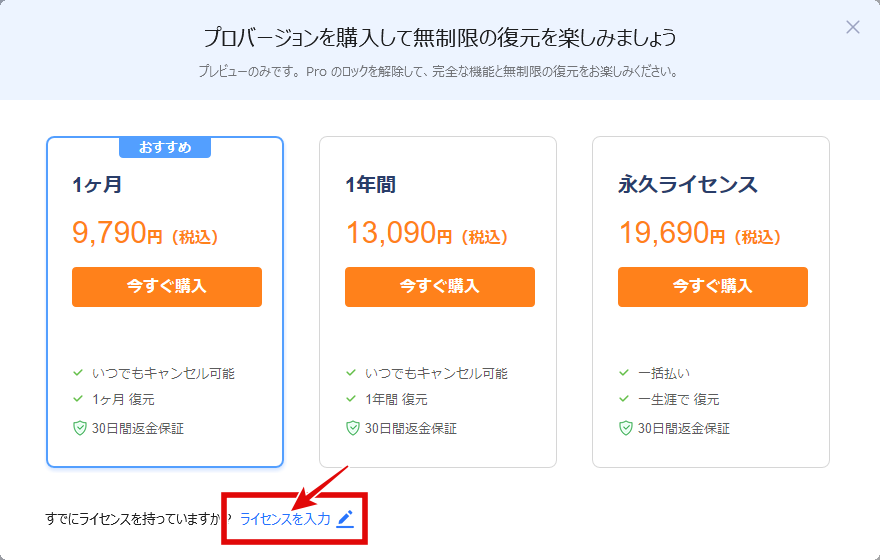
Task: Select the 1年間 plan card title
Action: pyautogui.click(x=370, y=184)
